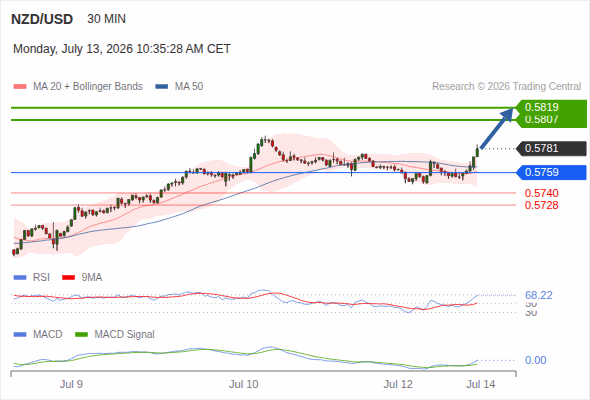Click the blue MACD legend swatch
This screenshot has width=590, height=400.
point(20,335)
